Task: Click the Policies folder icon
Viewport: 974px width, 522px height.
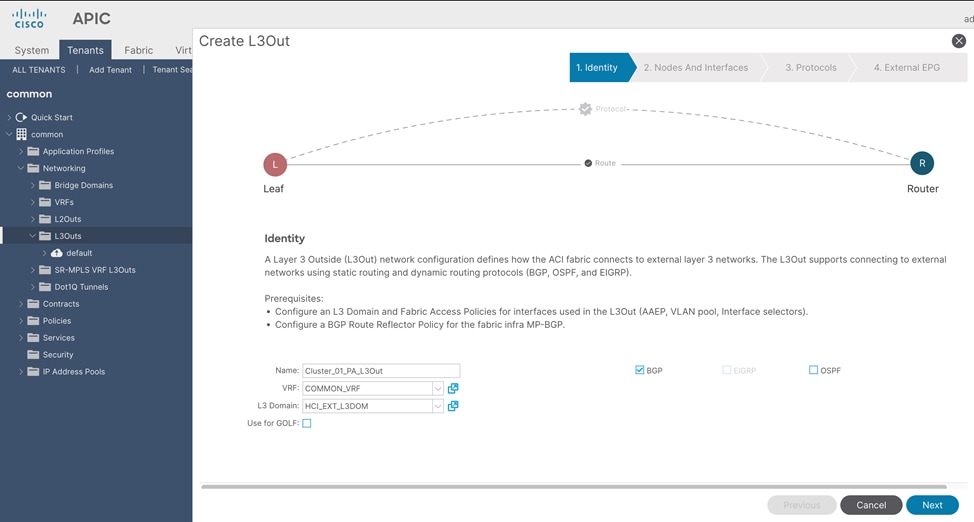Action: coord(33,321)
